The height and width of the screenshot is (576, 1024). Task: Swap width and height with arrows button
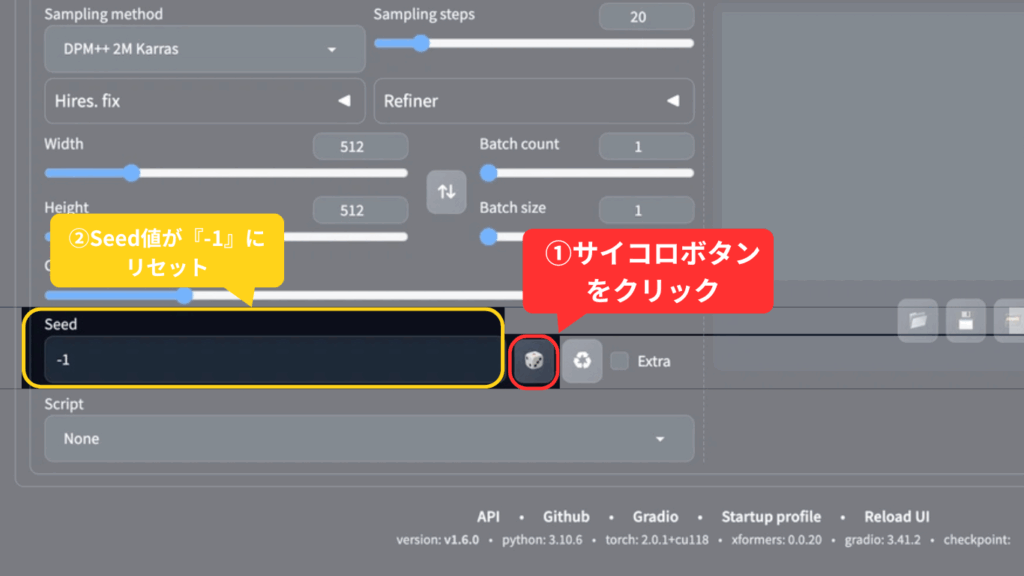click(447, 192)
